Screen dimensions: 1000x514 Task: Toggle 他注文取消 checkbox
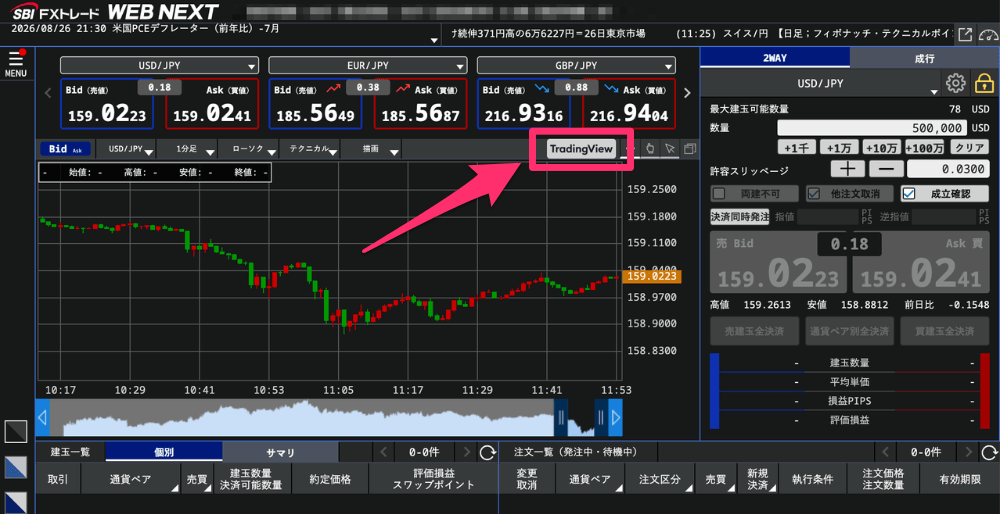(x=849, y=193)
